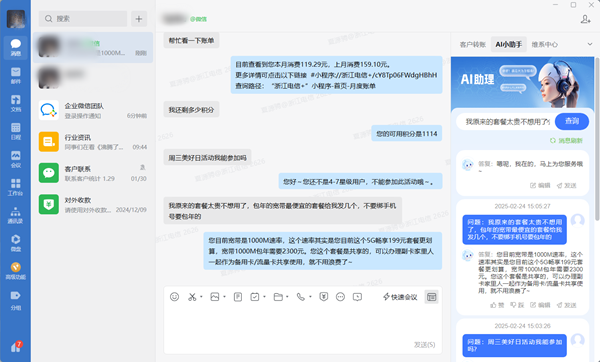Screen dimensions: 600x362
Task: Click the document note icon in chat toolbar
Action: (238, 297)
